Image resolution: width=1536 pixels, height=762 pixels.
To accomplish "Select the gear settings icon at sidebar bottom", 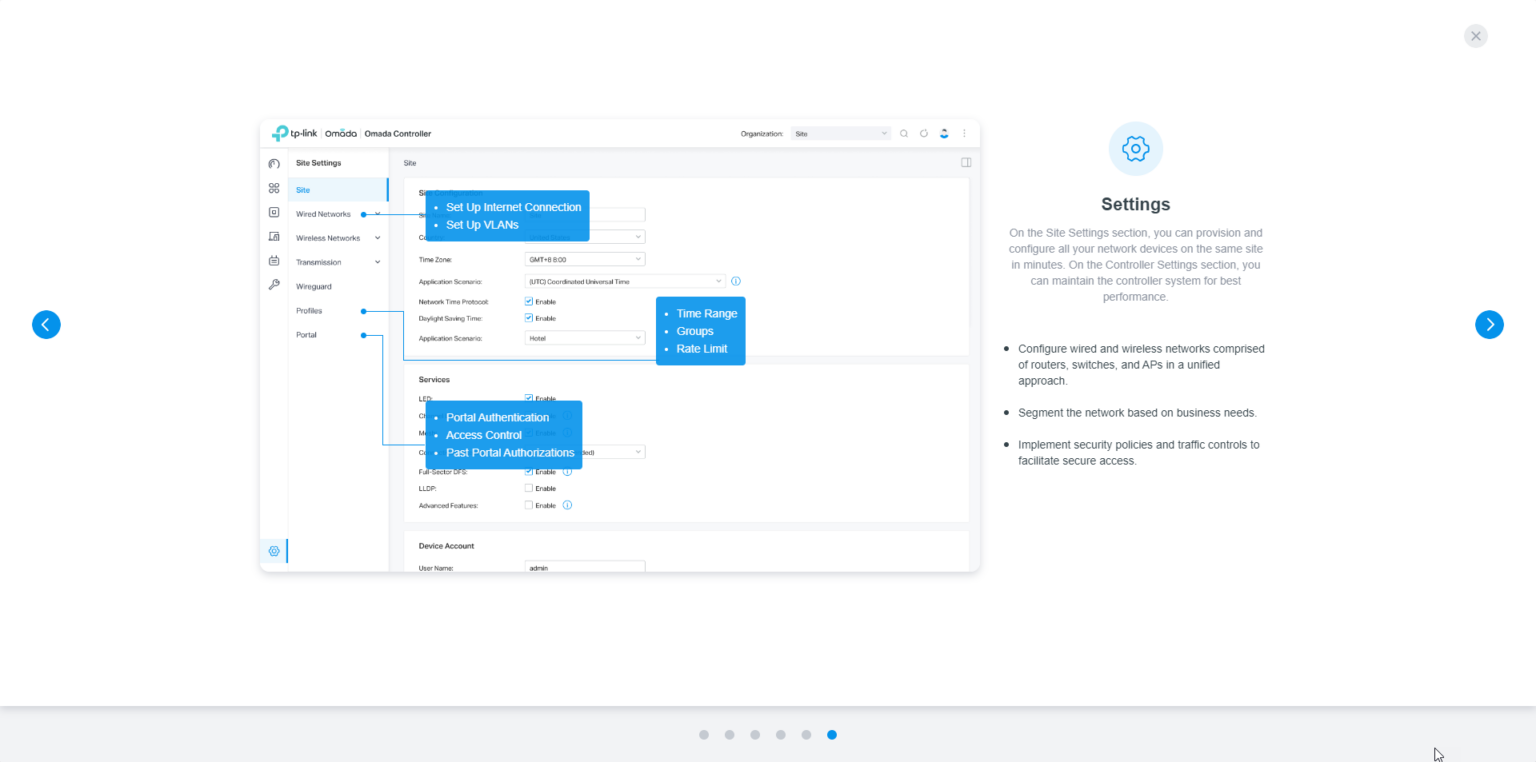I will pos(274,551).
